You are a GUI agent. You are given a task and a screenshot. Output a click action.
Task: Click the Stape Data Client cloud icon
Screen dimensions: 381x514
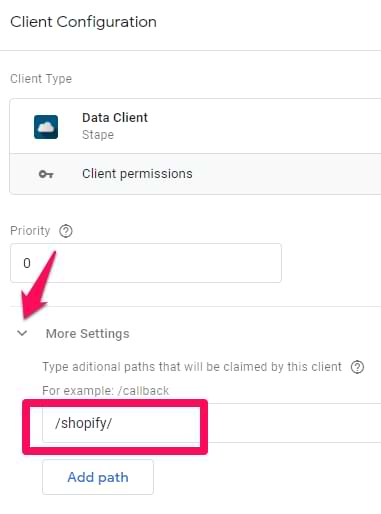[x=46, y=127]
